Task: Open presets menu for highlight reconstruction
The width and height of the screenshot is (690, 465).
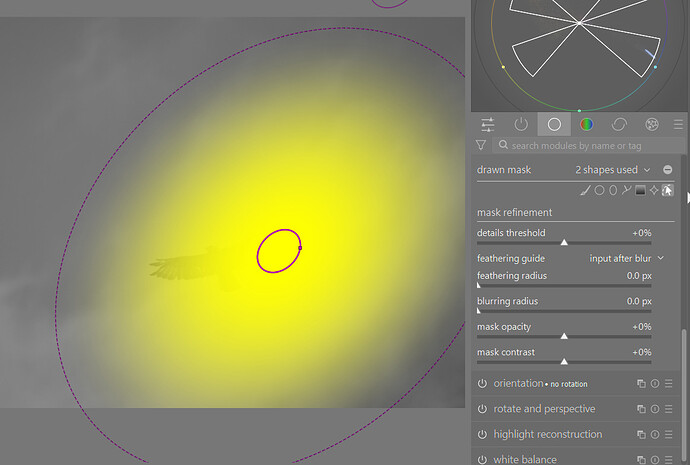Action: click(x=668, y=435)
